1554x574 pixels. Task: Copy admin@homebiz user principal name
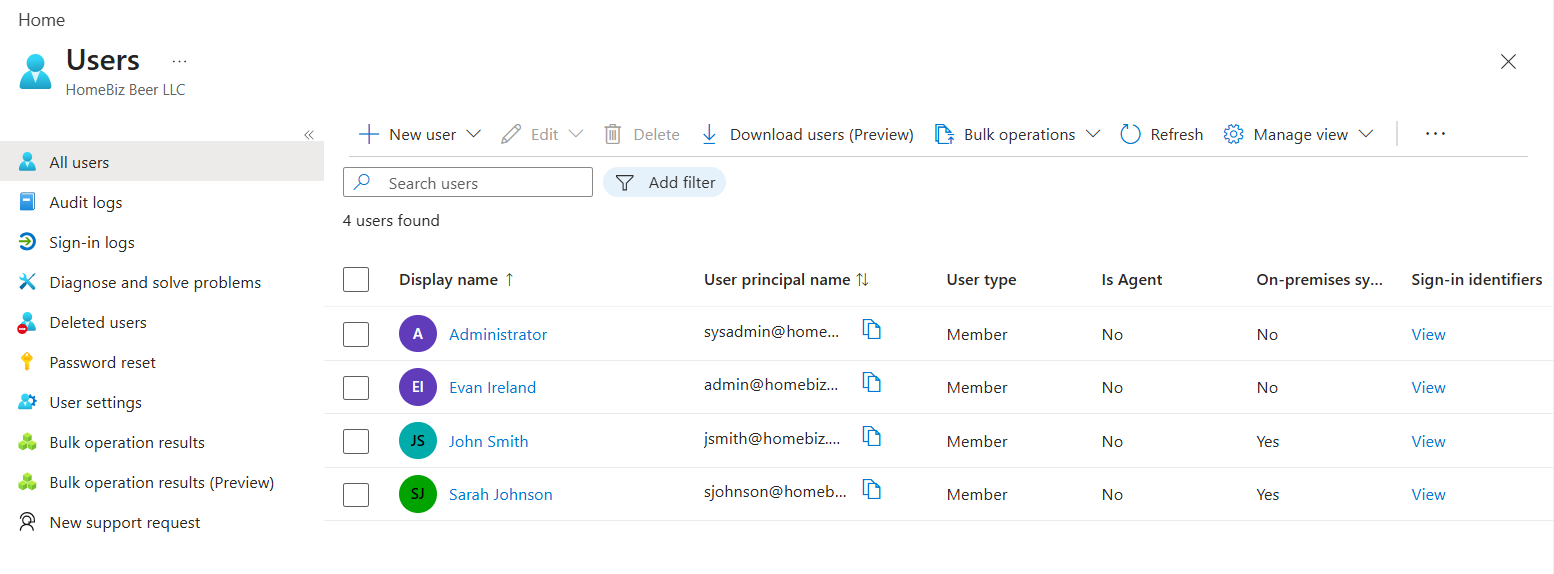coord(872,382)
